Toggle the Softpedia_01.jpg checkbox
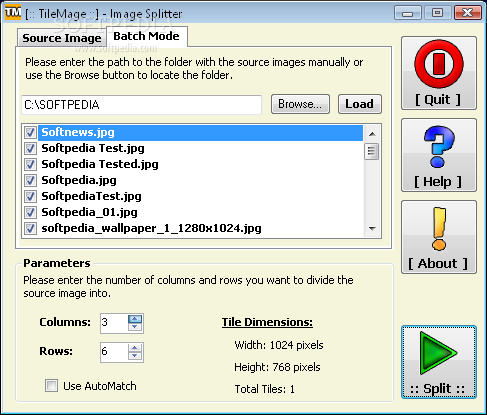487x415 pixels. 30,212
